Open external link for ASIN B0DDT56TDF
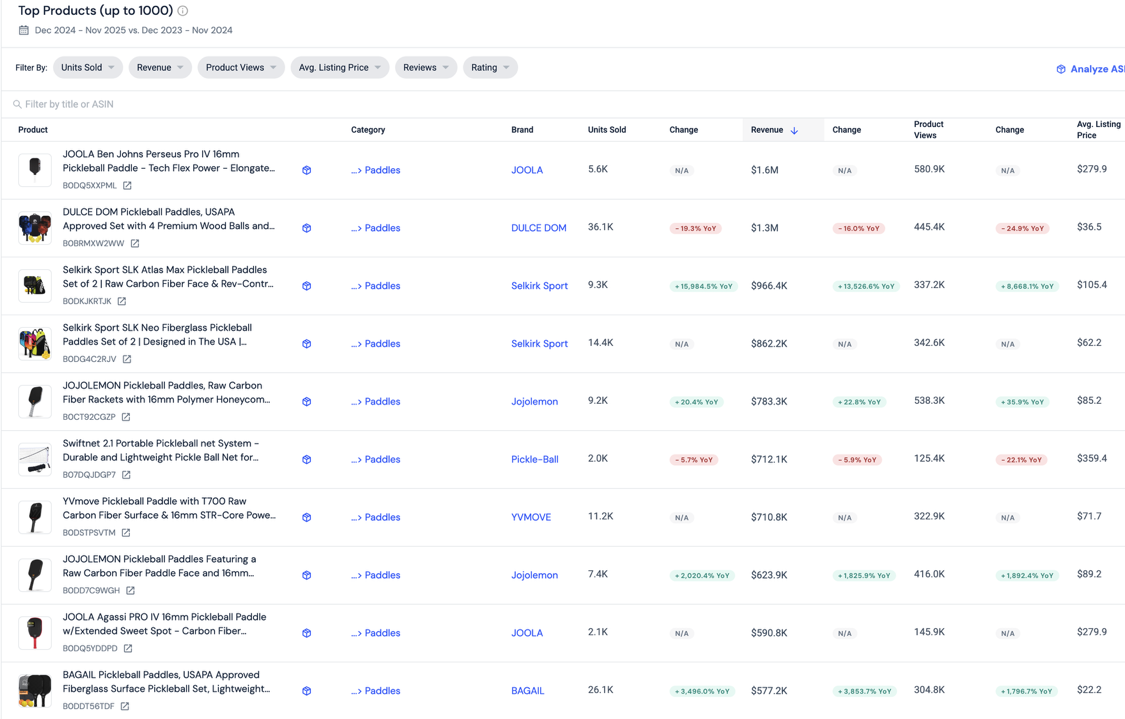The image size is (1125, 719). pyautogui.click(x=125, y=706)
